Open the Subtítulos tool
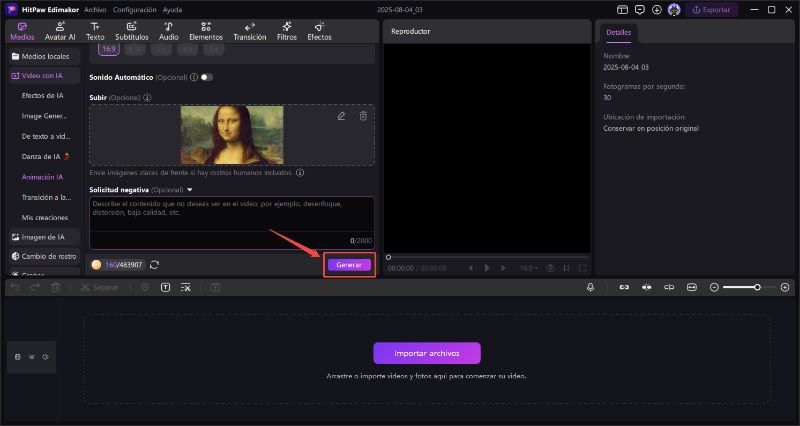 pos(132,31)
